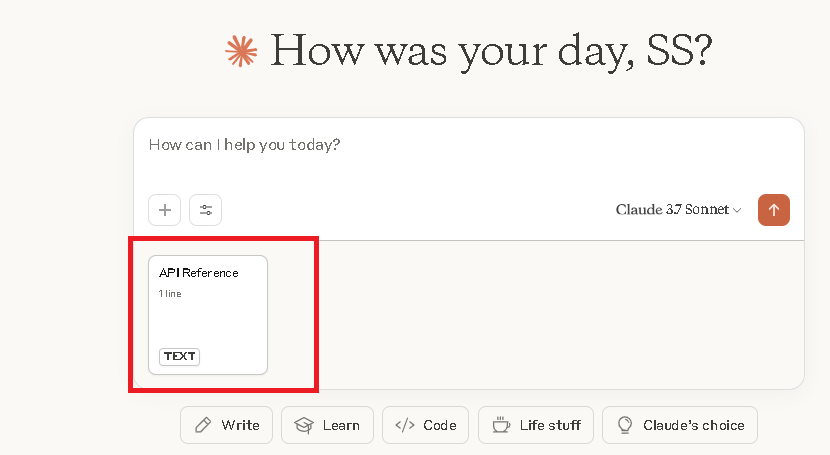Image resolution: width=830 pixels, height=455 pixels.
Task: Choose the Claude's choice label
Action: pos(694,425)
